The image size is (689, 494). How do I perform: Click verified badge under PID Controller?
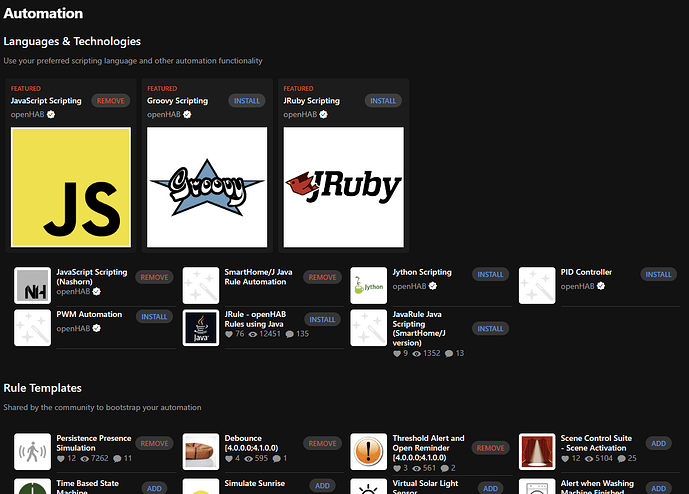coord(601,286)
